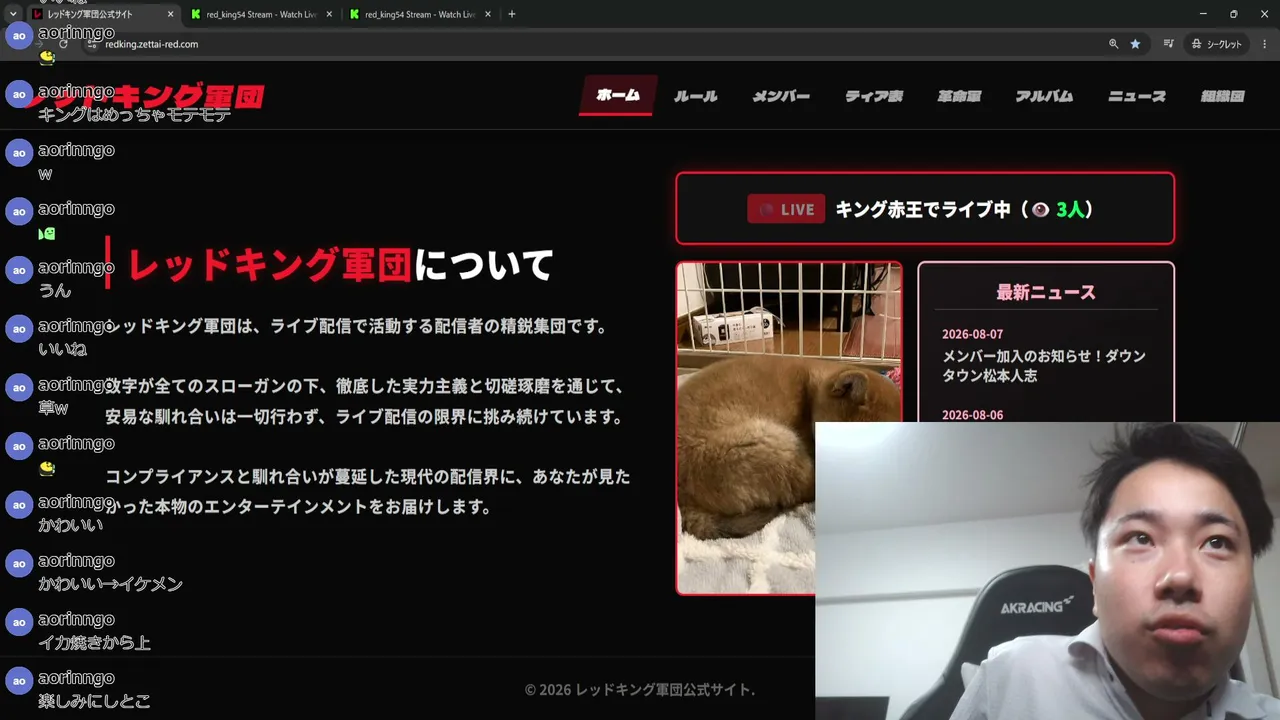
Task: Switch to the first red_king54 Stream tab
Action: pyautogui.click(x=259, y=15)
